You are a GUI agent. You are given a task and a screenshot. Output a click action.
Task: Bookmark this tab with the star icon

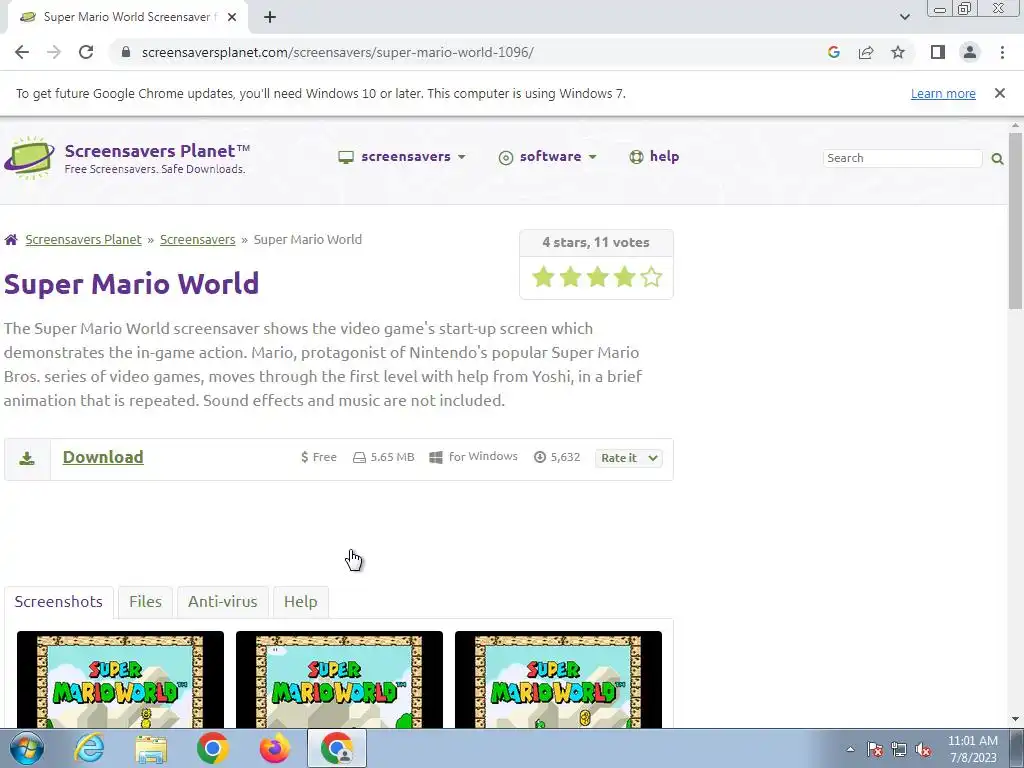coord(898,52)
